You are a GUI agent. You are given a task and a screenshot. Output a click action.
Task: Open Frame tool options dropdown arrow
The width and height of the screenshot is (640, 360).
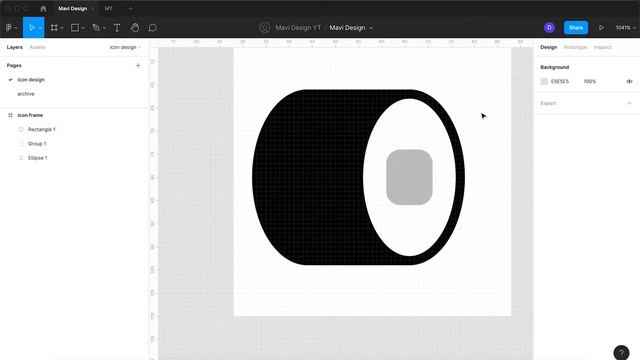click(x=62, y=28)
